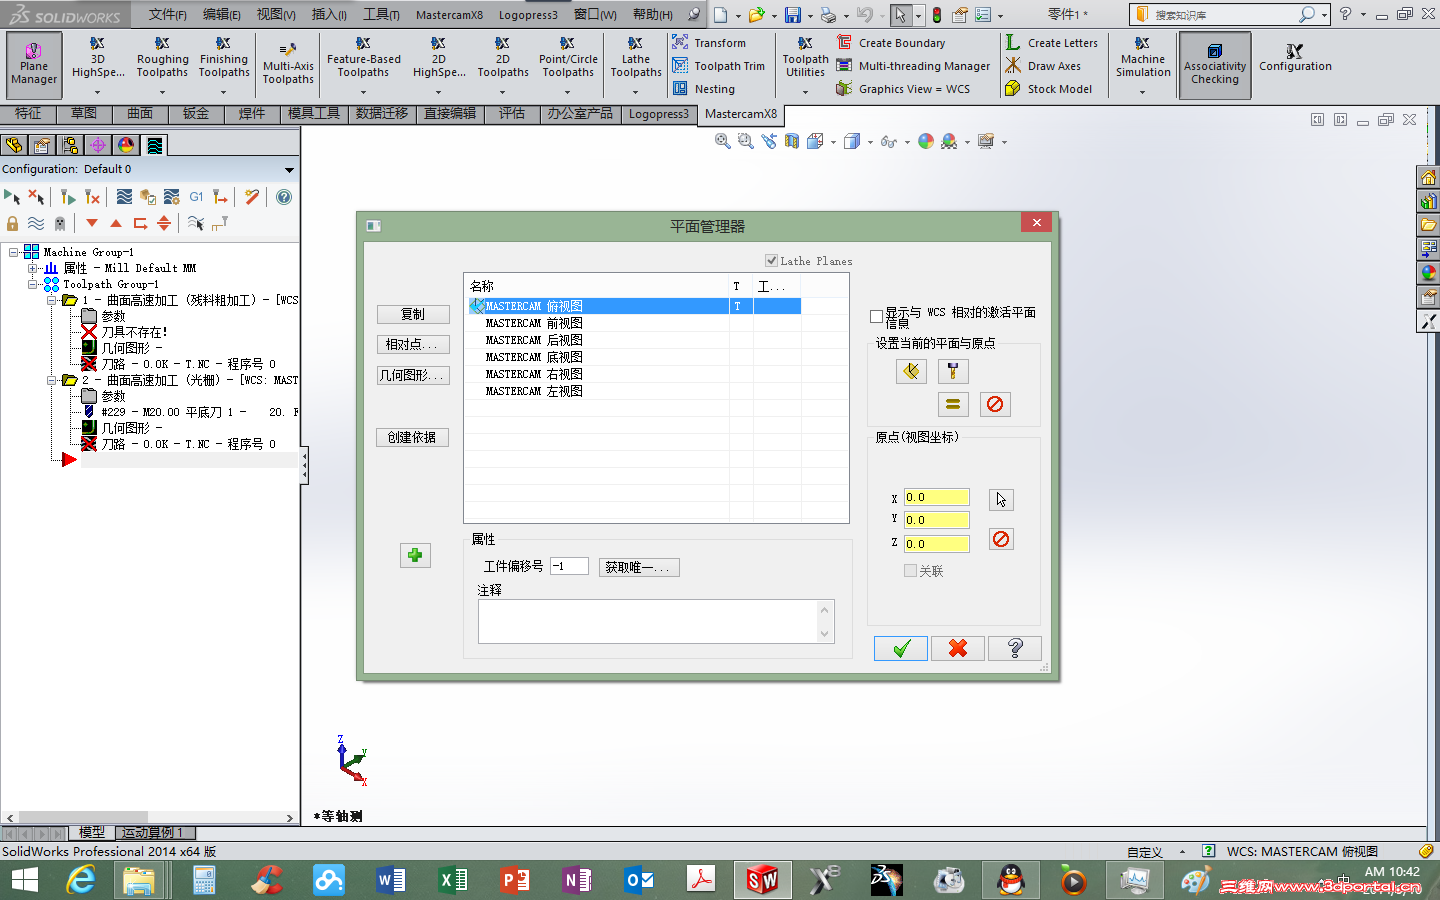Image resolution: width=1440 pixels, height=900 pixels.
Task: Collapse the Machine Group-1 node
Action: click(14, 252)
